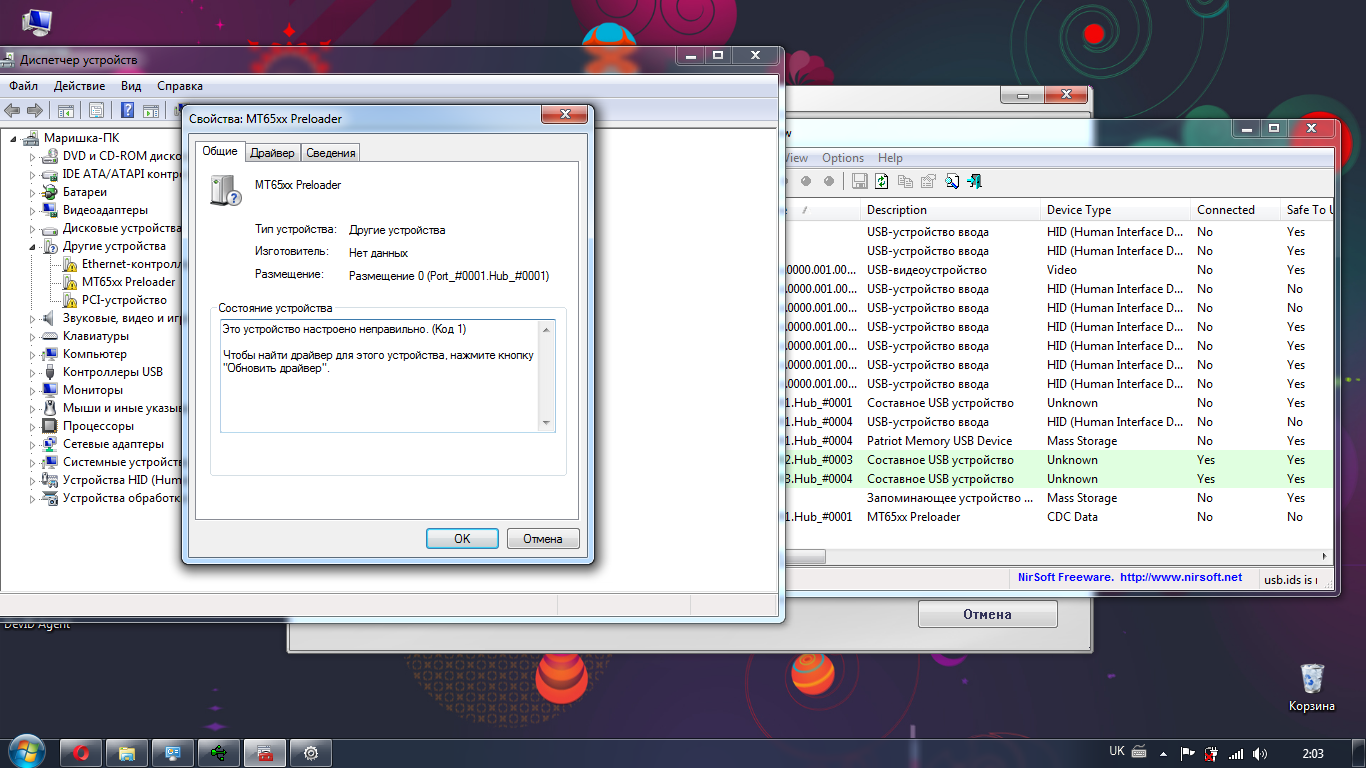This screenshot has width=1366, height=768.
Task: Click the Find magnifier icon in USBDeview toolbar
Action: [951, 181]
